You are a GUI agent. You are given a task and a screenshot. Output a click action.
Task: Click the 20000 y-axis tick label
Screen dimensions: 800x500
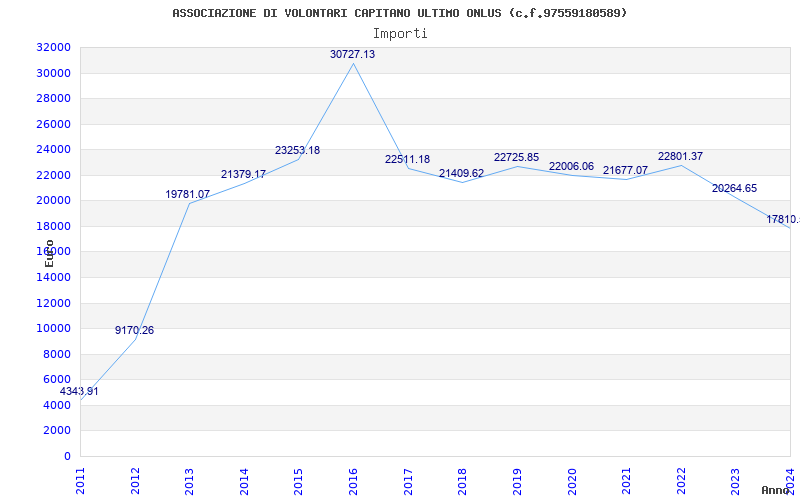[54, 201]
